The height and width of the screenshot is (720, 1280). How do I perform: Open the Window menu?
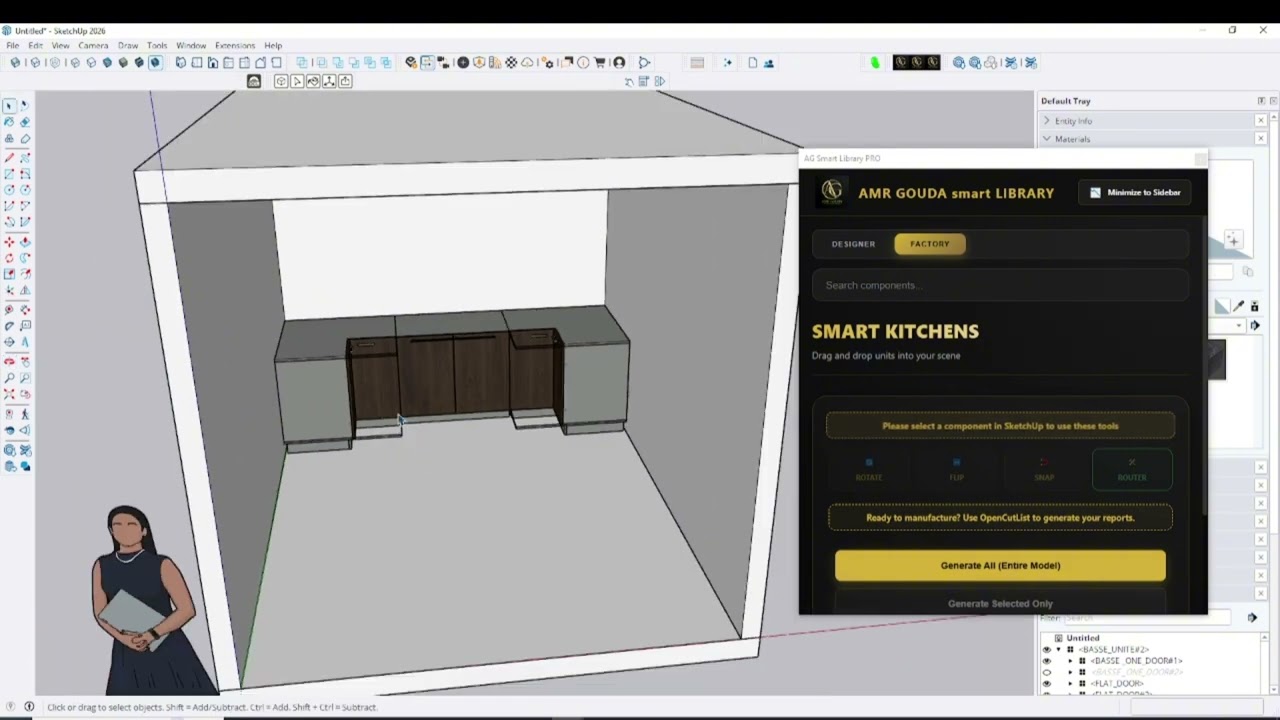[191, 45]
